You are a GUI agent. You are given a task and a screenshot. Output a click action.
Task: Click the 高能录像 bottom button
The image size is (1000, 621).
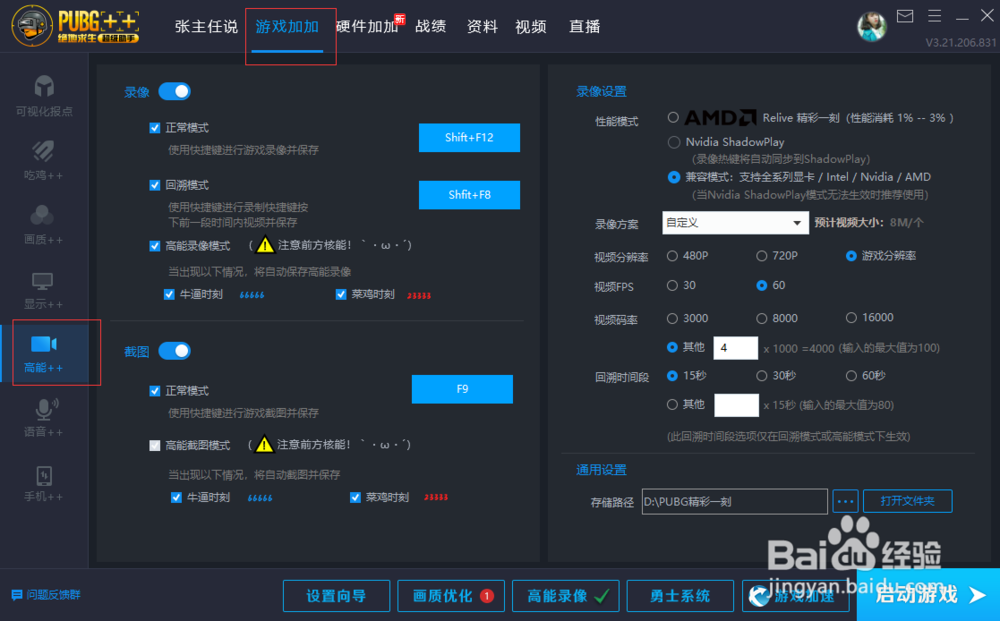click(x=566, y=596)
